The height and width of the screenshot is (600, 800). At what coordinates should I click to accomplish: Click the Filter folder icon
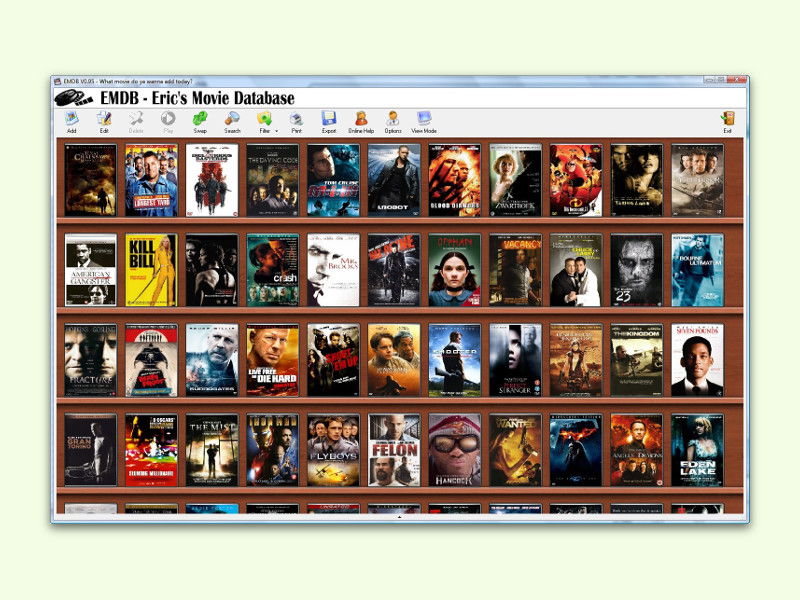coord(264,119)
